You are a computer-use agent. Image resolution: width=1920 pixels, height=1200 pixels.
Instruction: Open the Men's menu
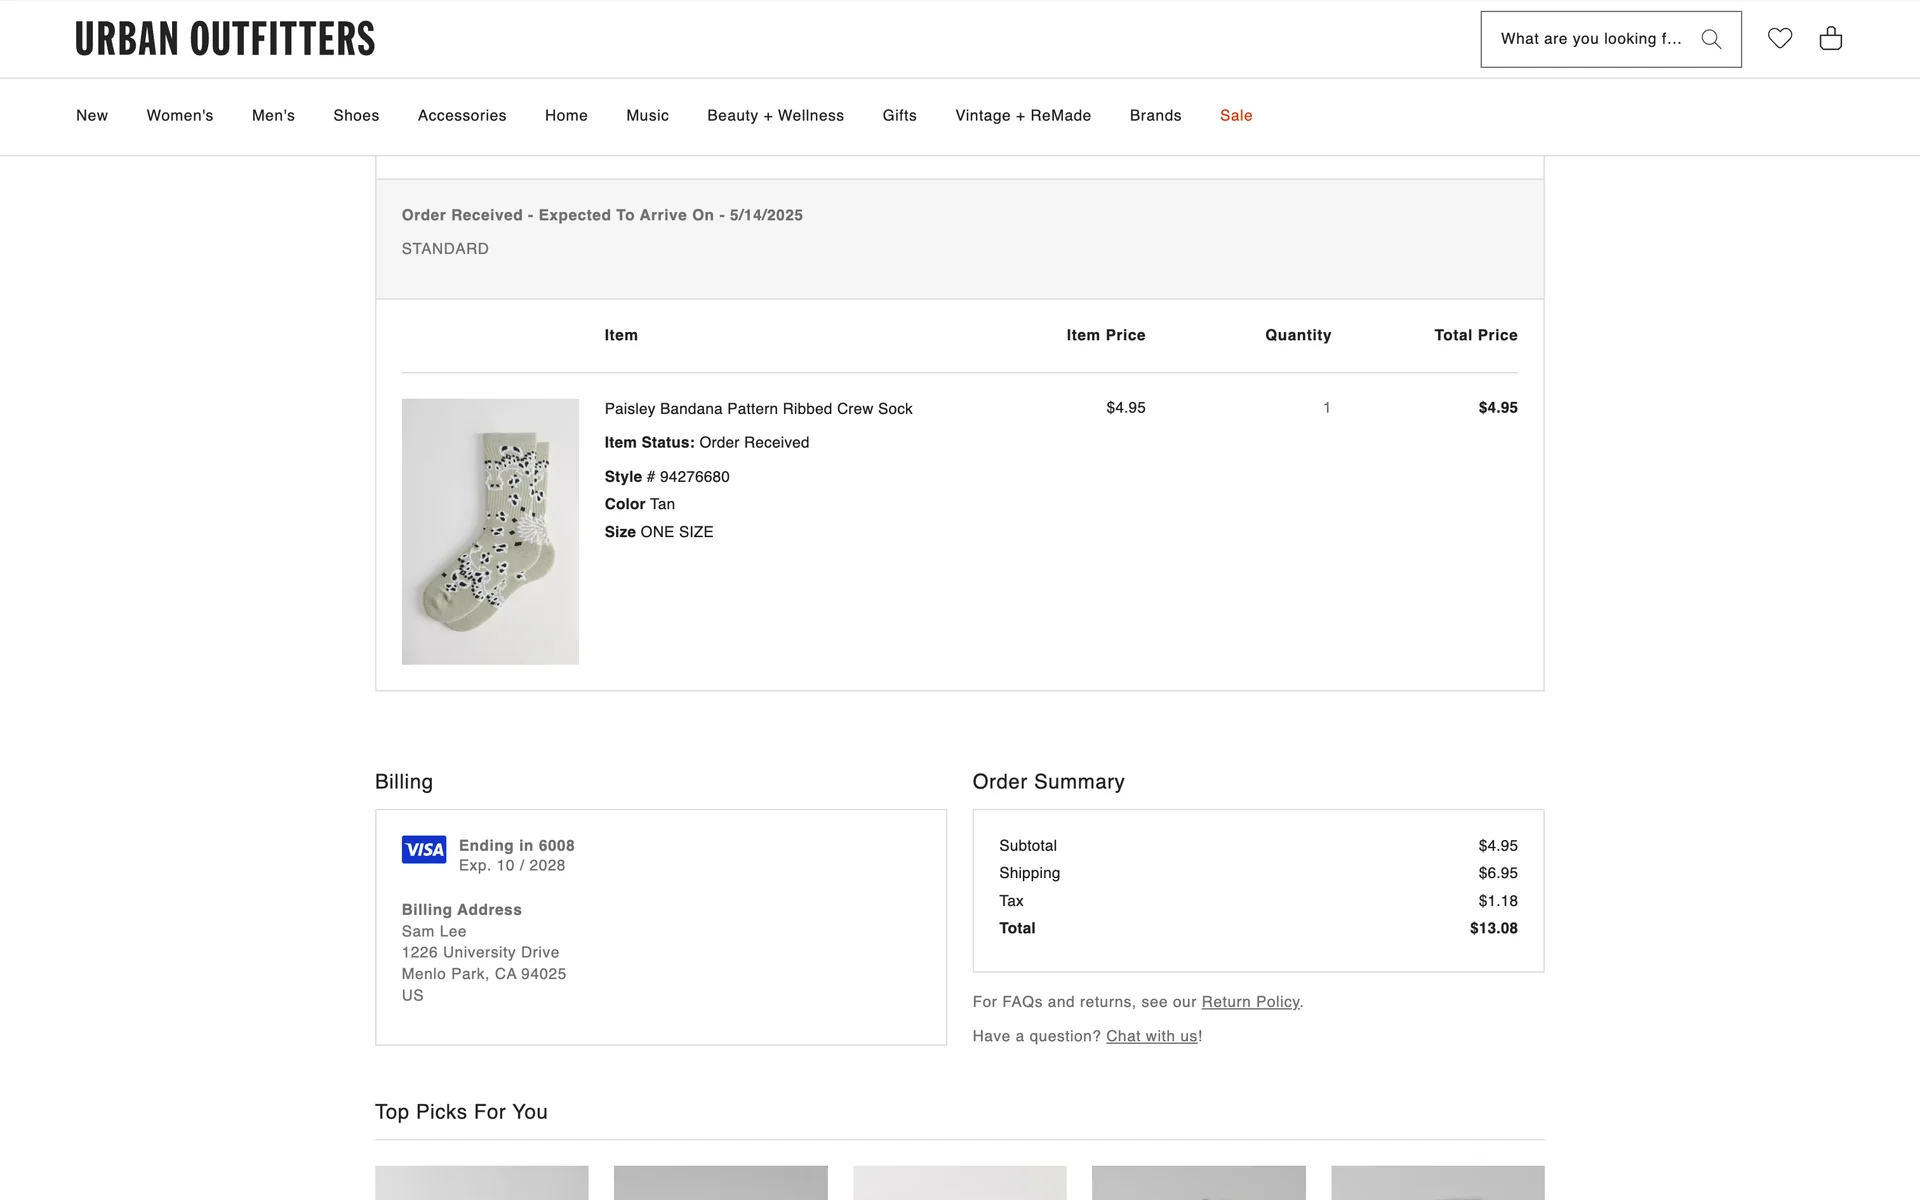273,116
